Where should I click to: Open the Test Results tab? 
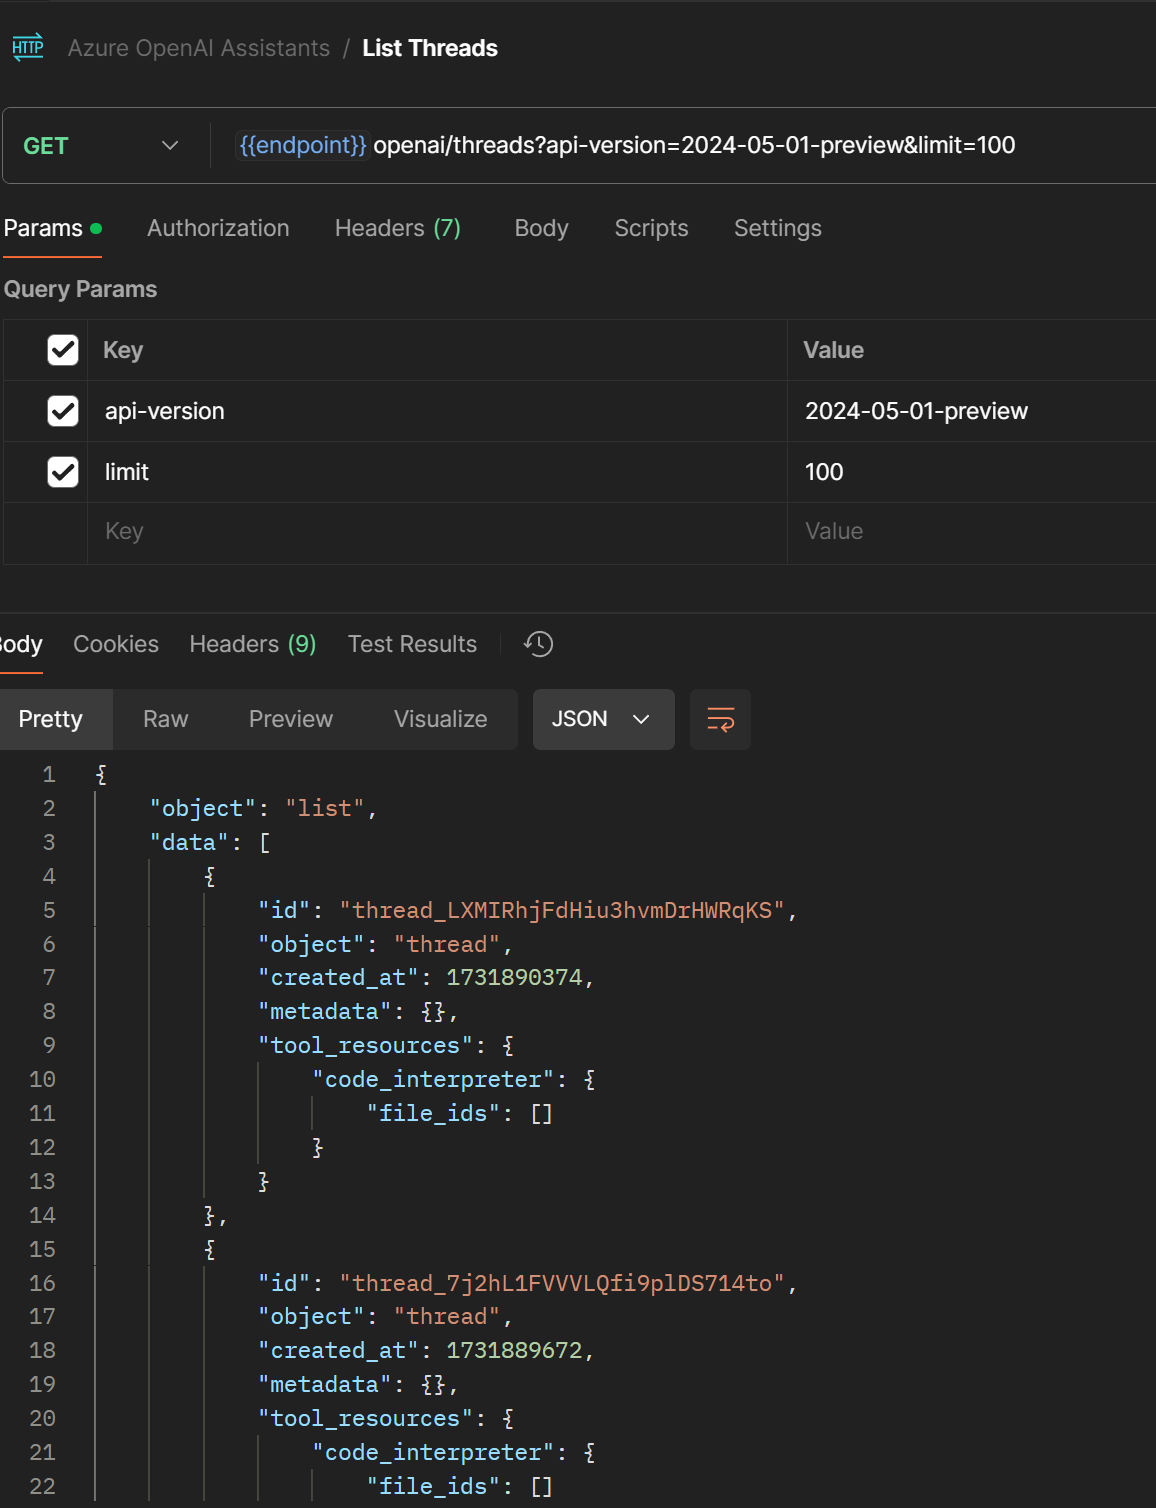(412, 644)
